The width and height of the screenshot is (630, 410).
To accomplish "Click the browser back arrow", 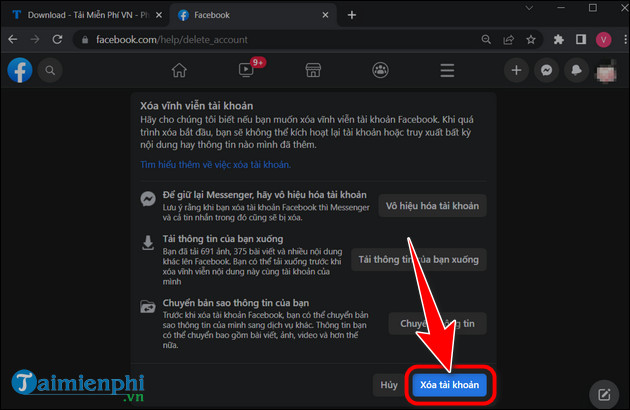I will 13,39.
